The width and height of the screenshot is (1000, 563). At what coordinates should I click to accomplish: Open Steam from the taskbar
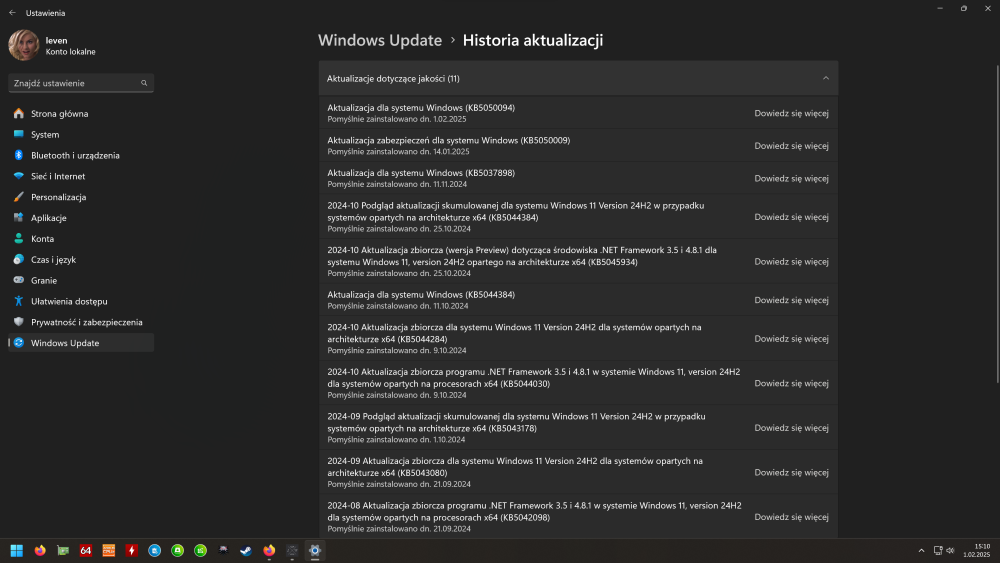pyautogui.click(x=246, y=550)
